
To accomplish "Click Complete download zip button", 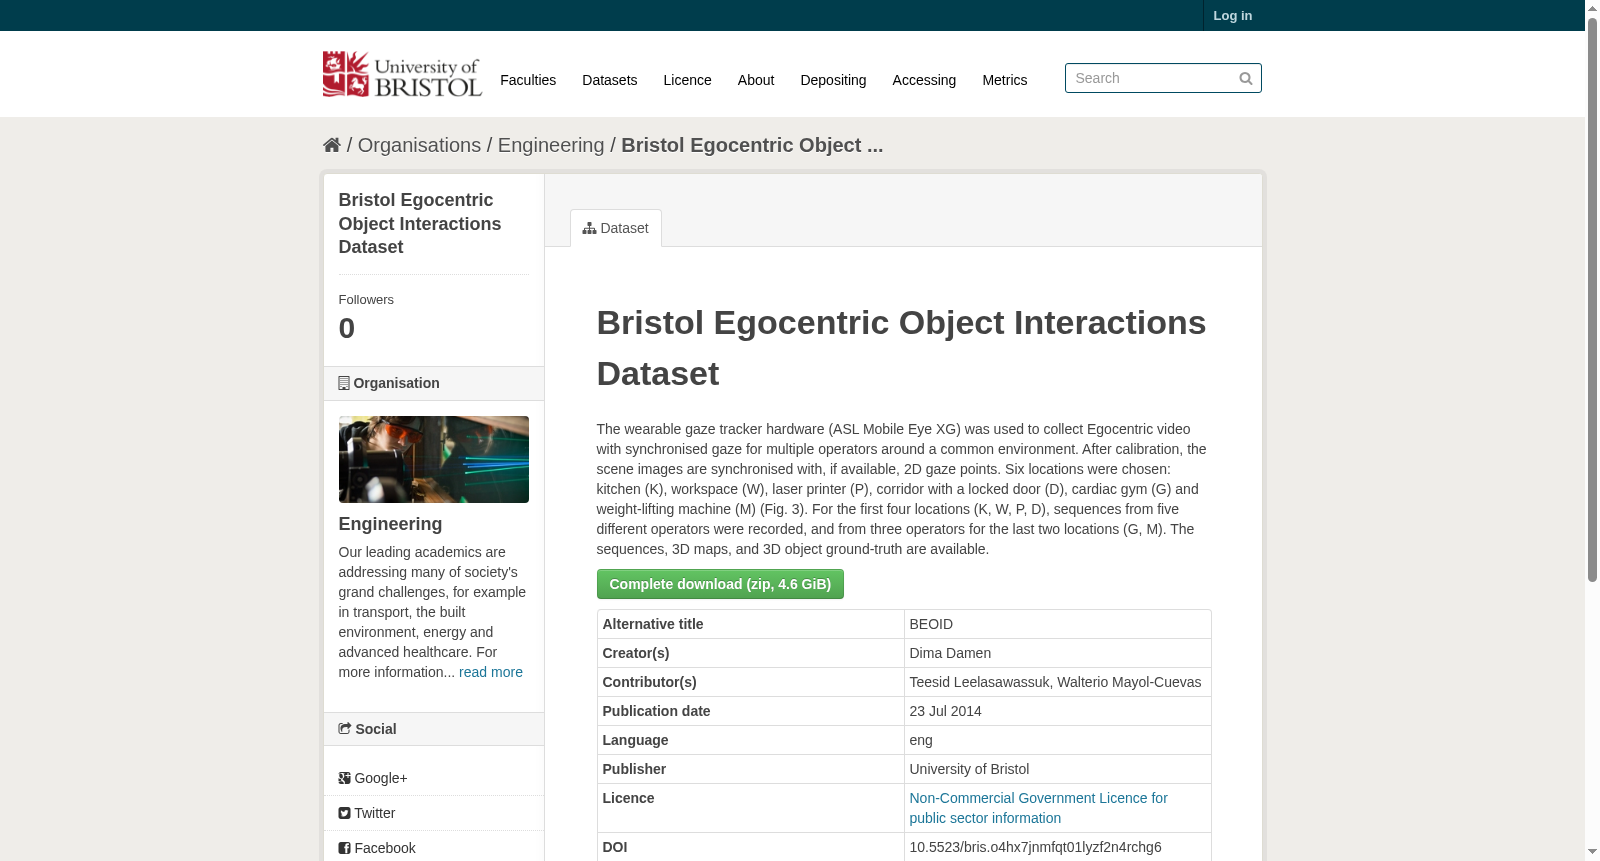I will (x=720, y=584).
